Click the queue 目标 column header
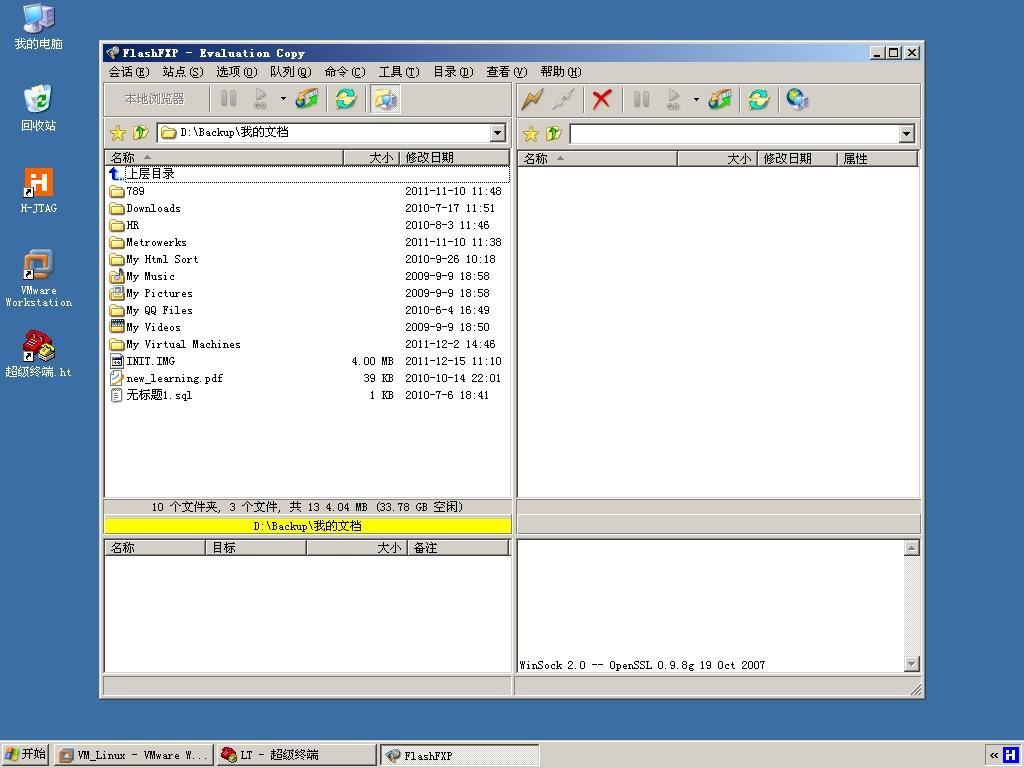 (x=255, y=547)
